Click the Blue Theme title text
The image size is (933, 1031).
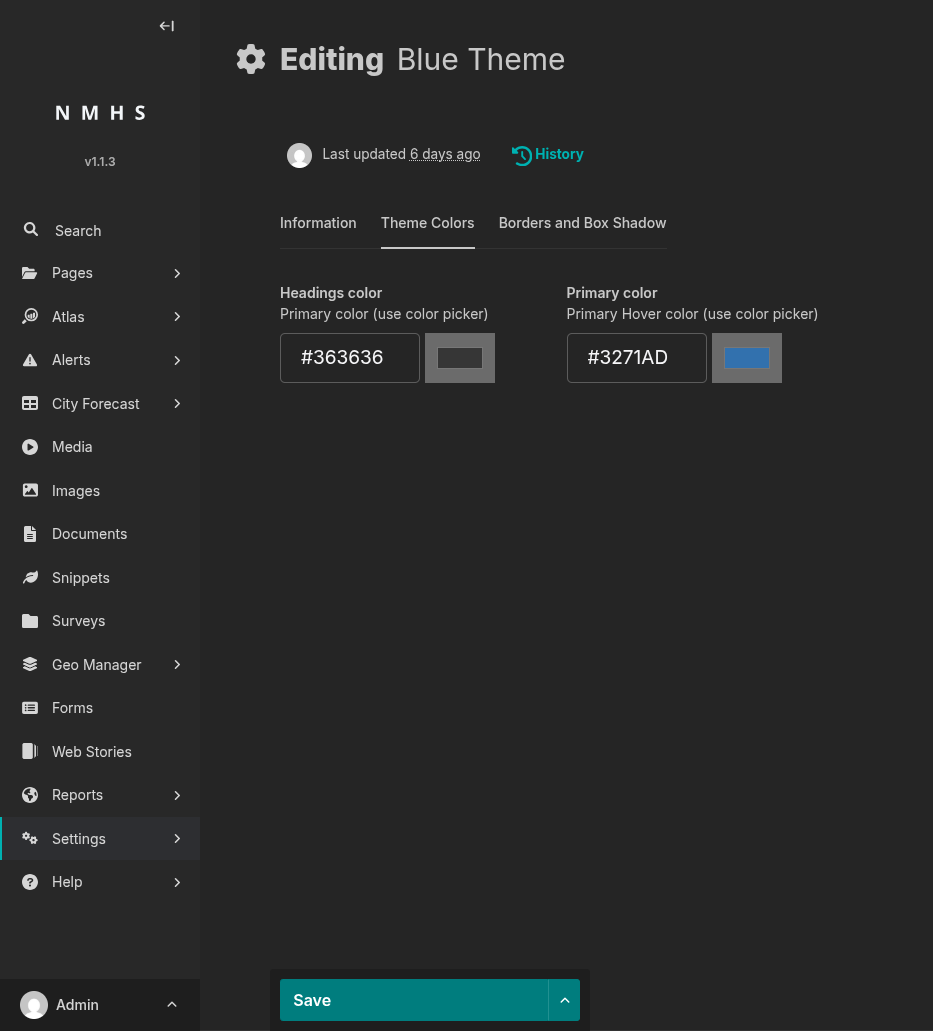(x=481, y=60)
